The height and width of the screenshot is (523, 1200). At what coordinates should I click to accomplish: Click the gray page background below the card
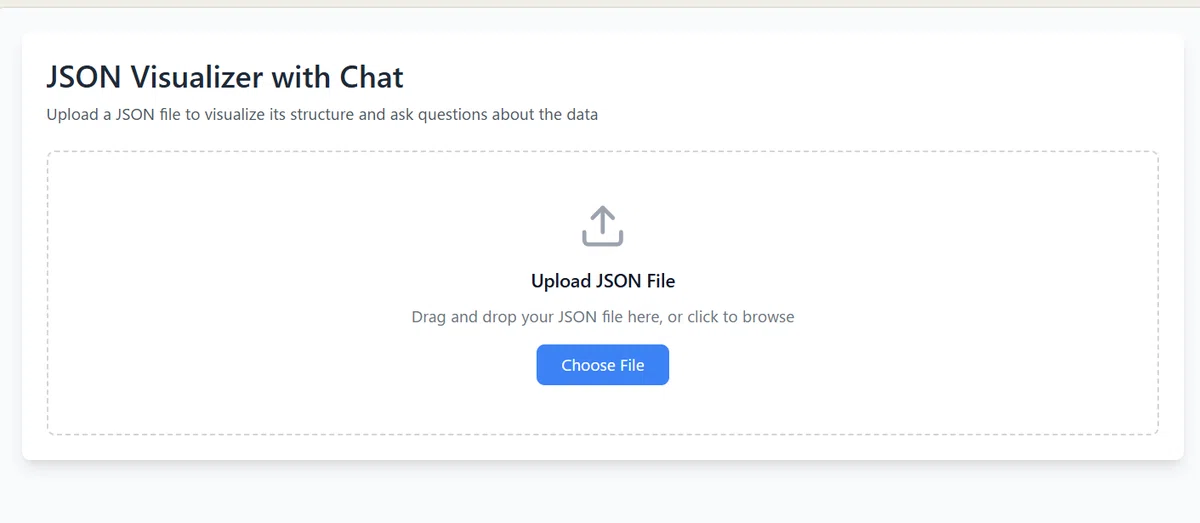[600, 492]
